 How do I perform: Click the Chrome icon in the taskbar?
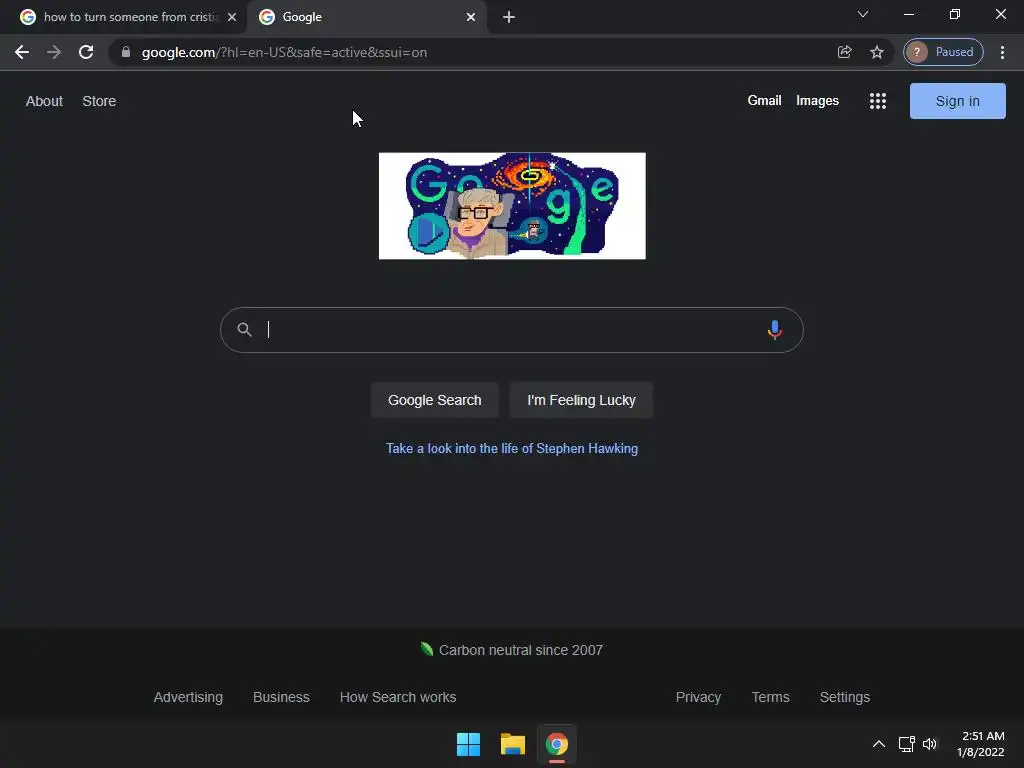tap(557, 744)
